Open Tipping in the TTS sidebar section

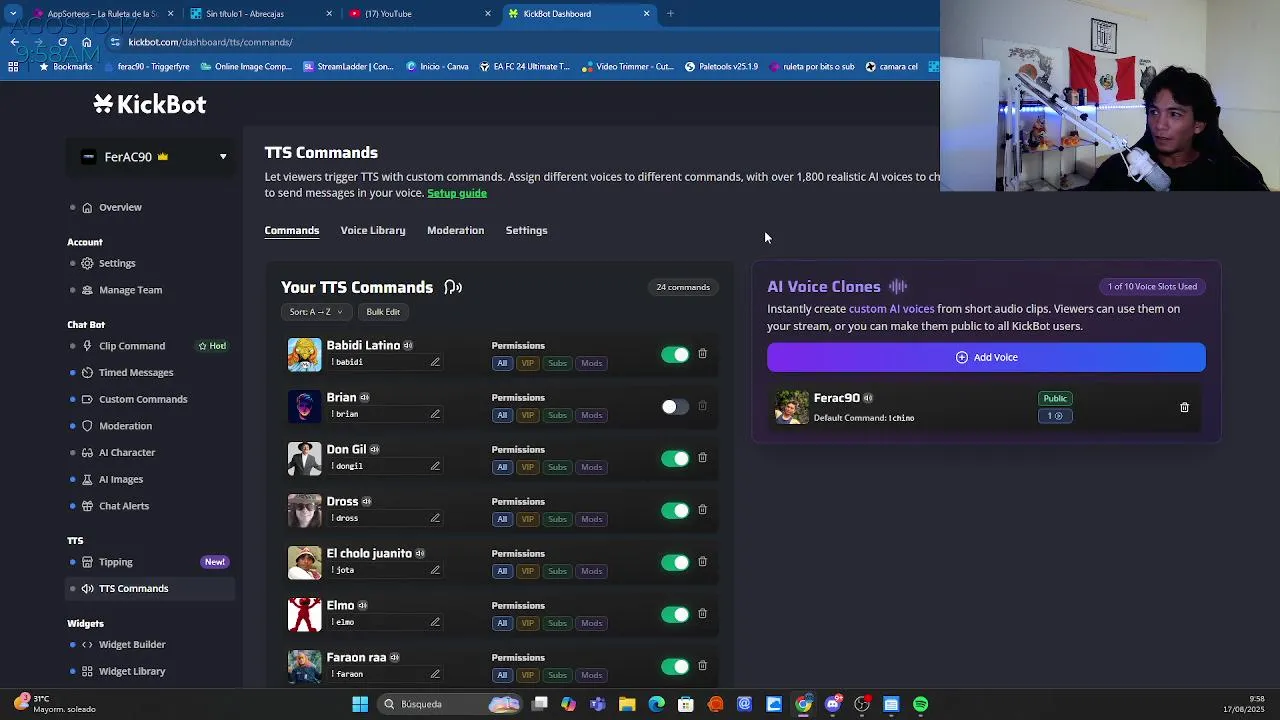coord(116,562)
